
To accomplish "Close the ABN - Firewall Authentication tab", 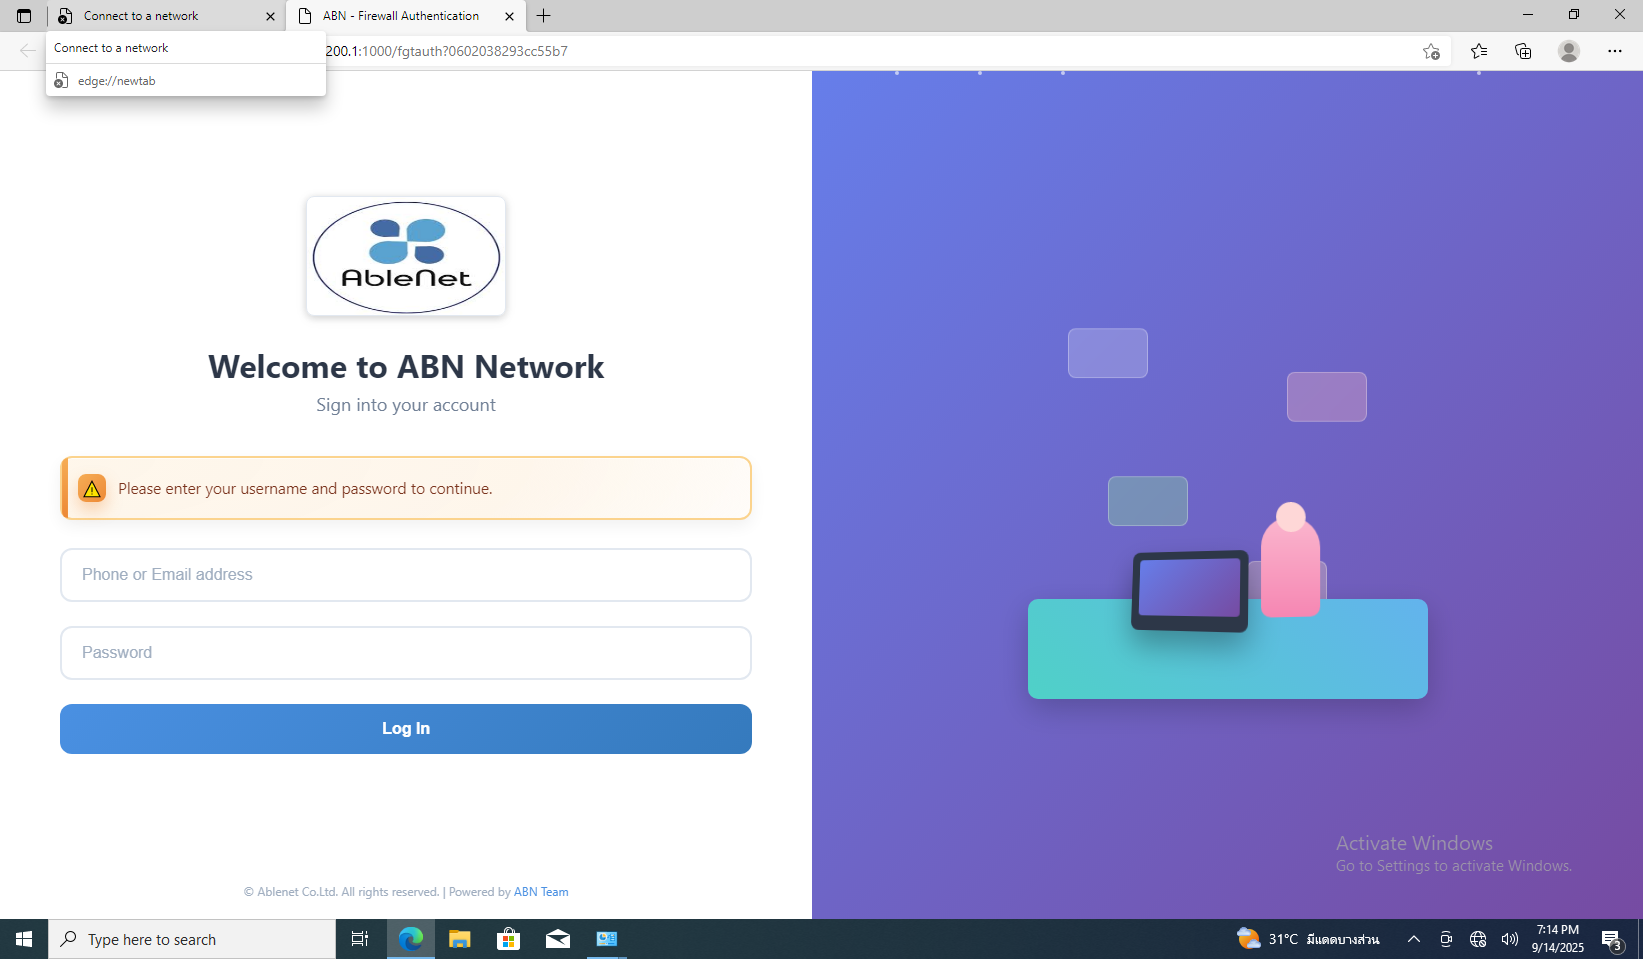I will pos(509,16).
